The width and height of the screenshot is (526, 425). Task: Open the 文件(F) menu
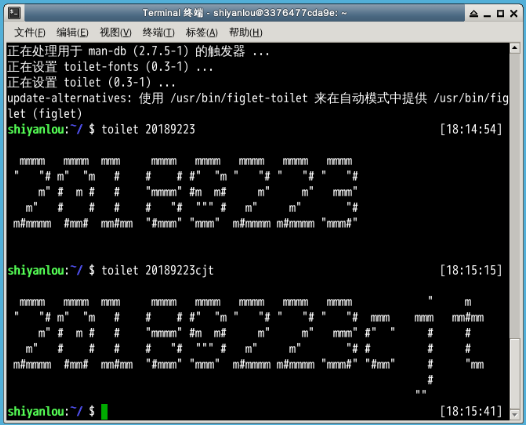click(x=30, y=33)
